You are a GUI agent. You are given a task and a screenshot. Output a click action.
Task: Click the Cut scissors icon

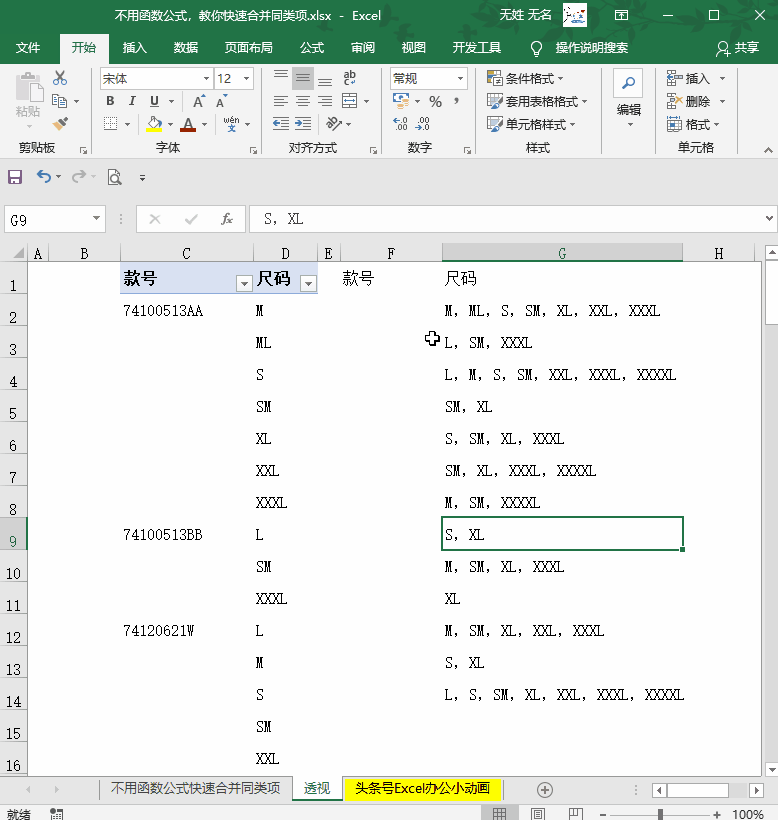point(60,78)
